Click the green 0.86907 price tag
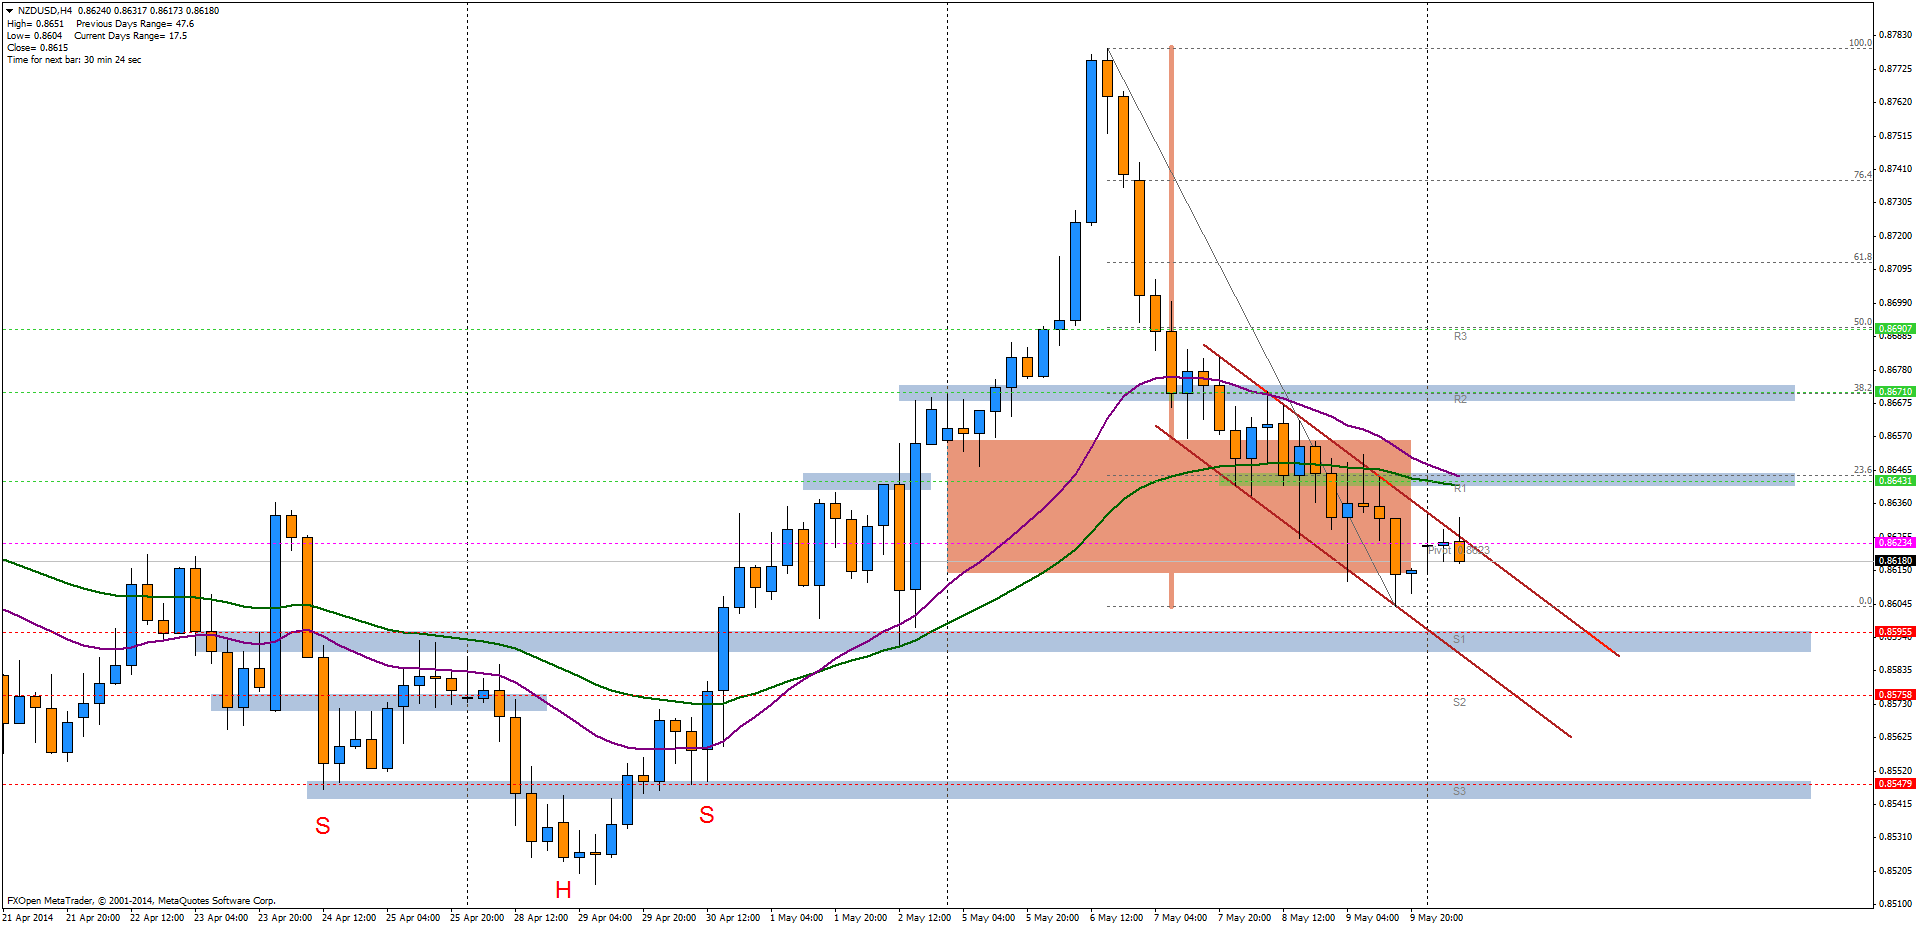This screenshot has width=1916, height=926. (1894, 328)
